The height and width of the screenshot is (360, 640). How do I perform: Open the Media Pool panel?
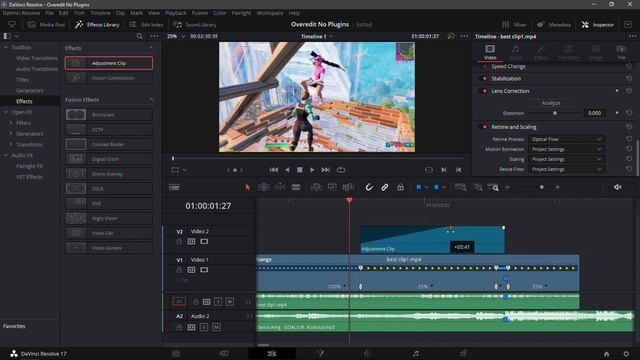coord(46,24)
